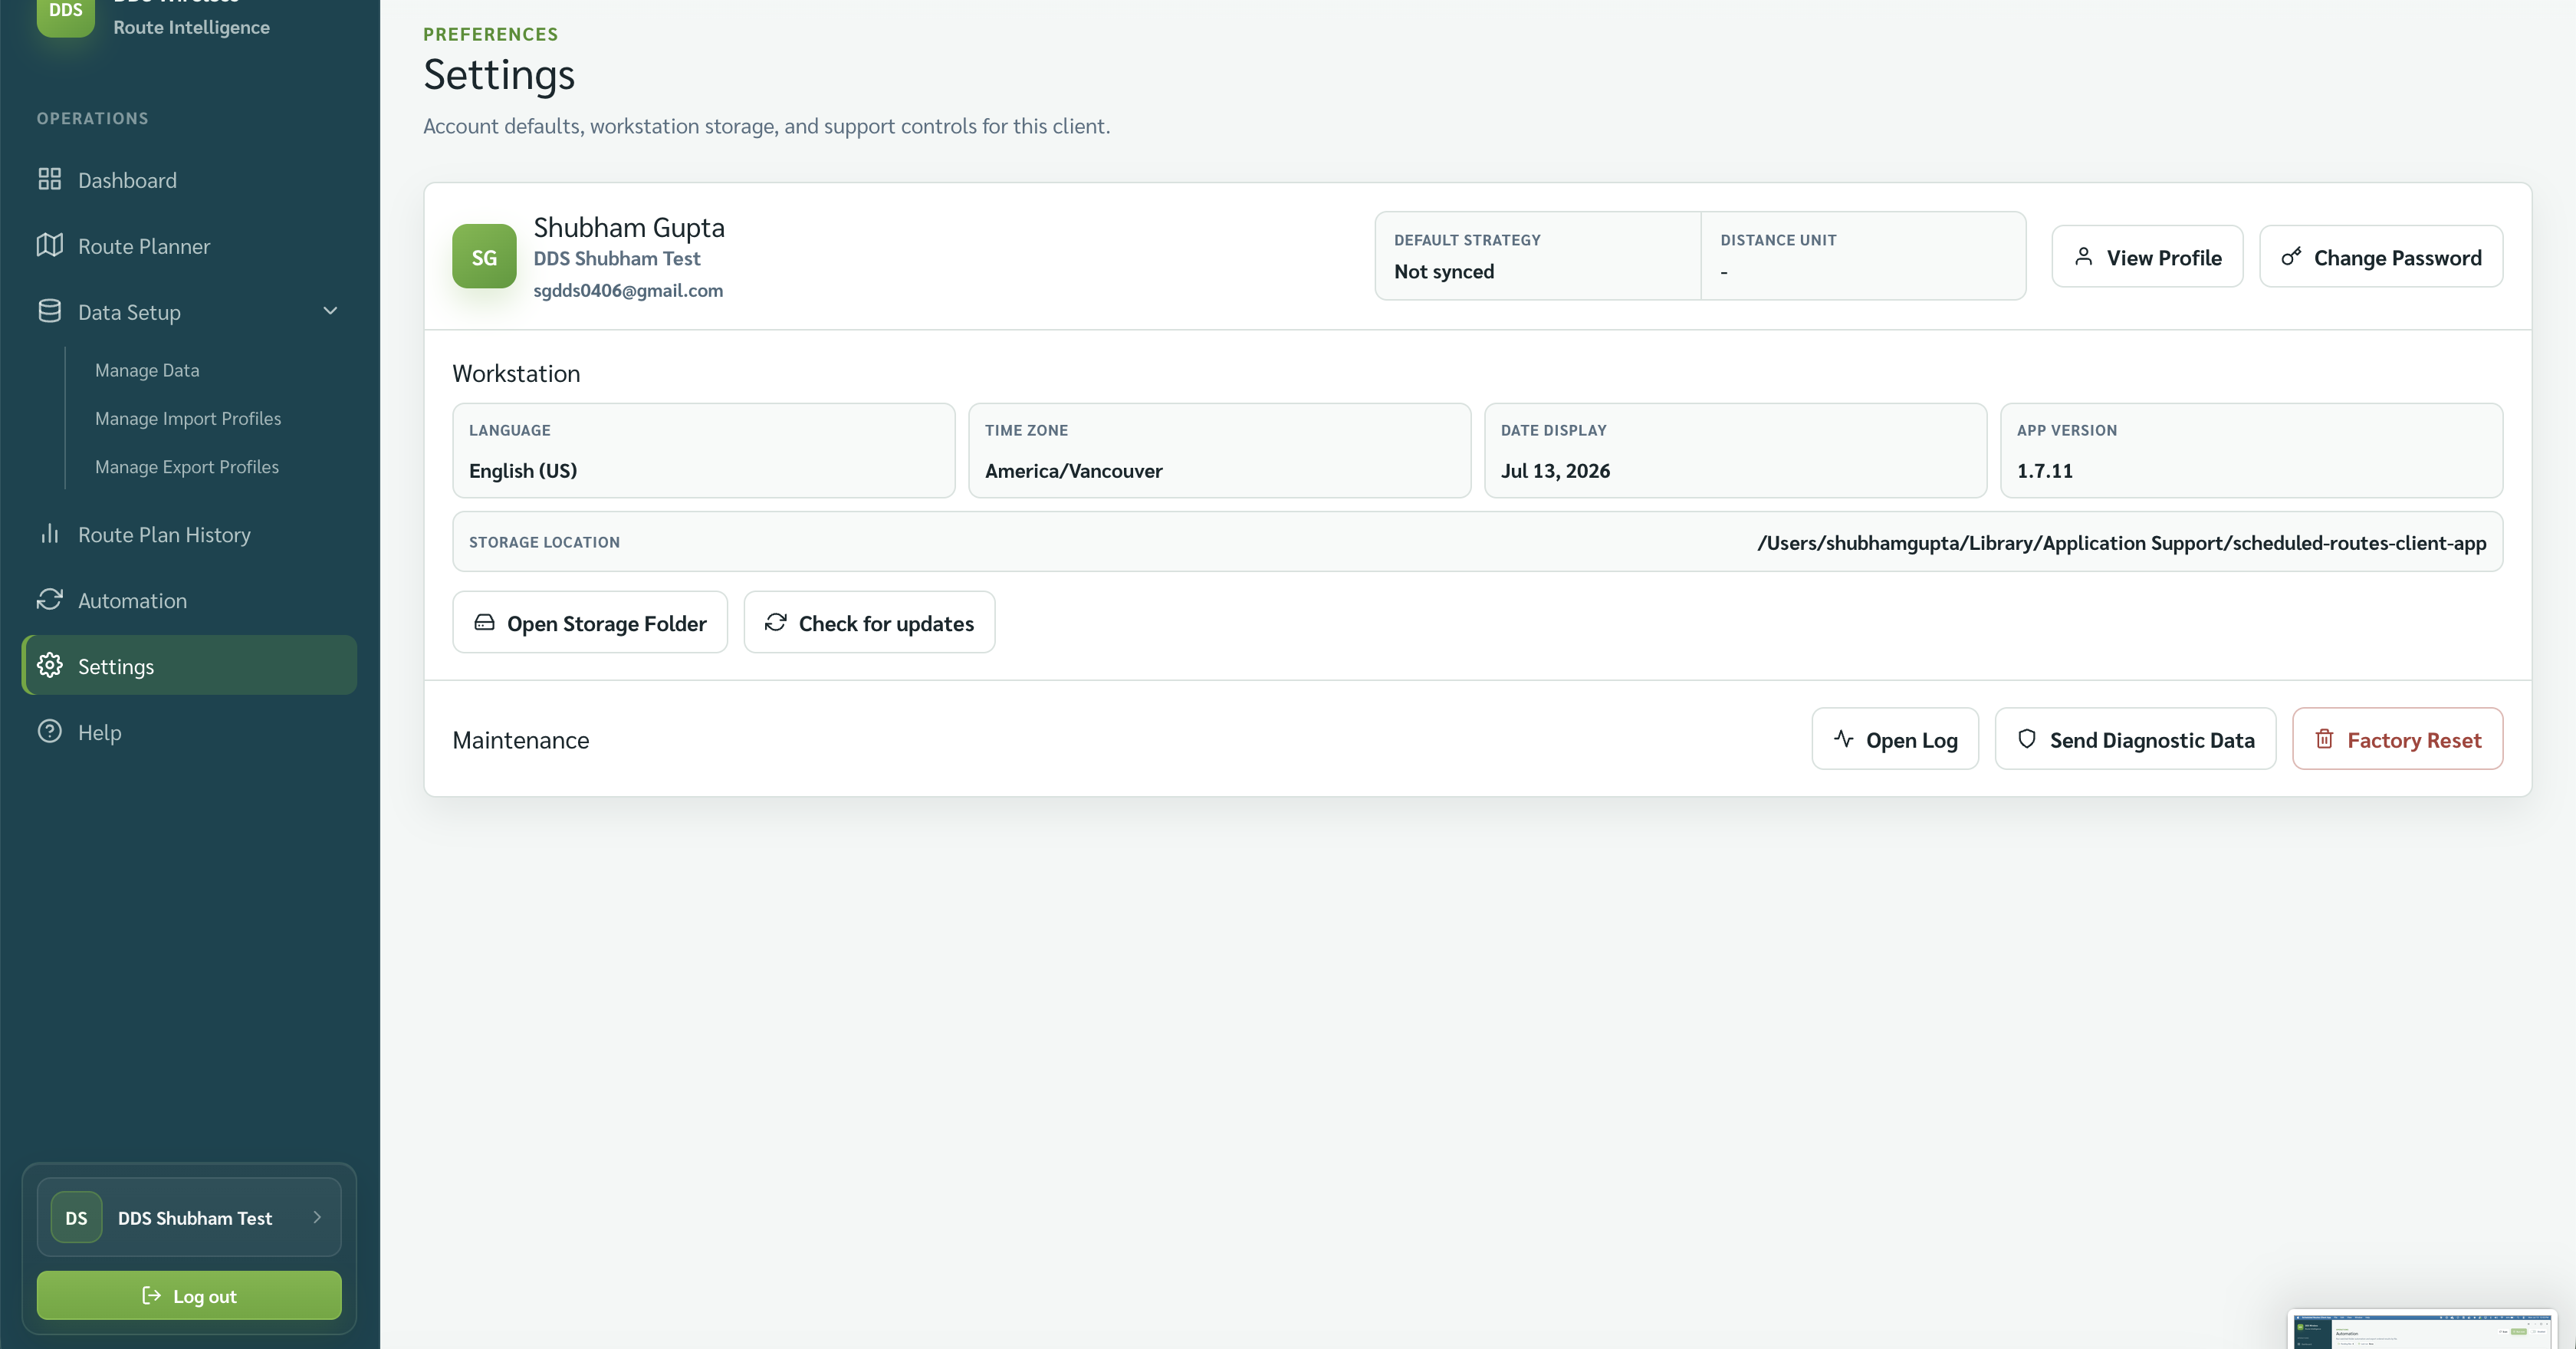Viewport: 2576px width, 1349px height.
Task: Click the Route Plan History chart icon
Action: coord(49,533)
